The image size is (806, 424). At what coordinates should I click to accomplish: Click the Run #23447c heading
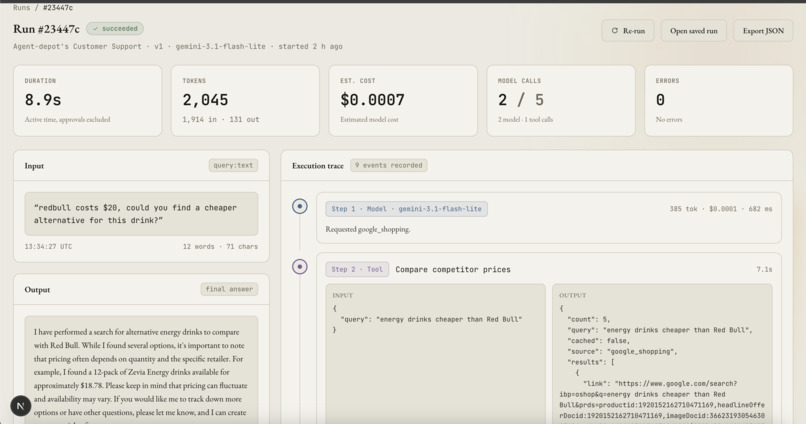tap(46, 29)
